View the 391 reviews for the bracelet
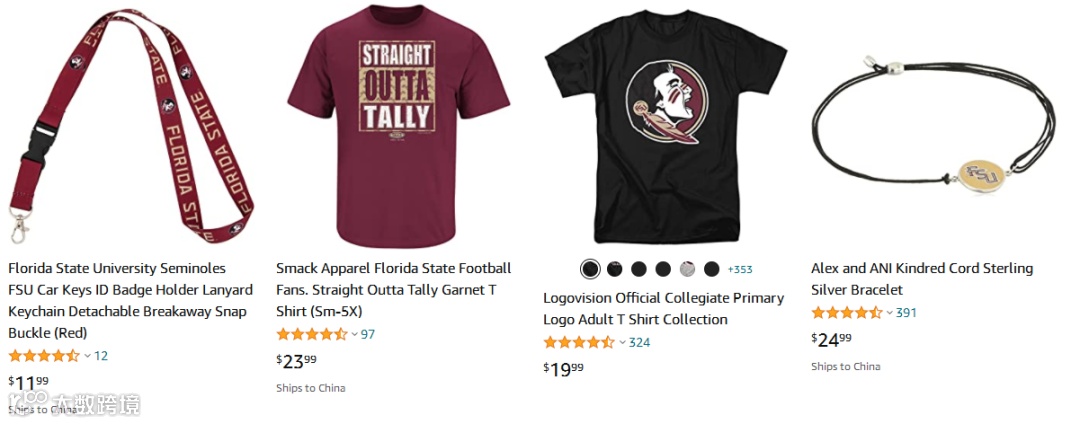The width and height of the screenshot is (1080, 424). tap(906, 313)
